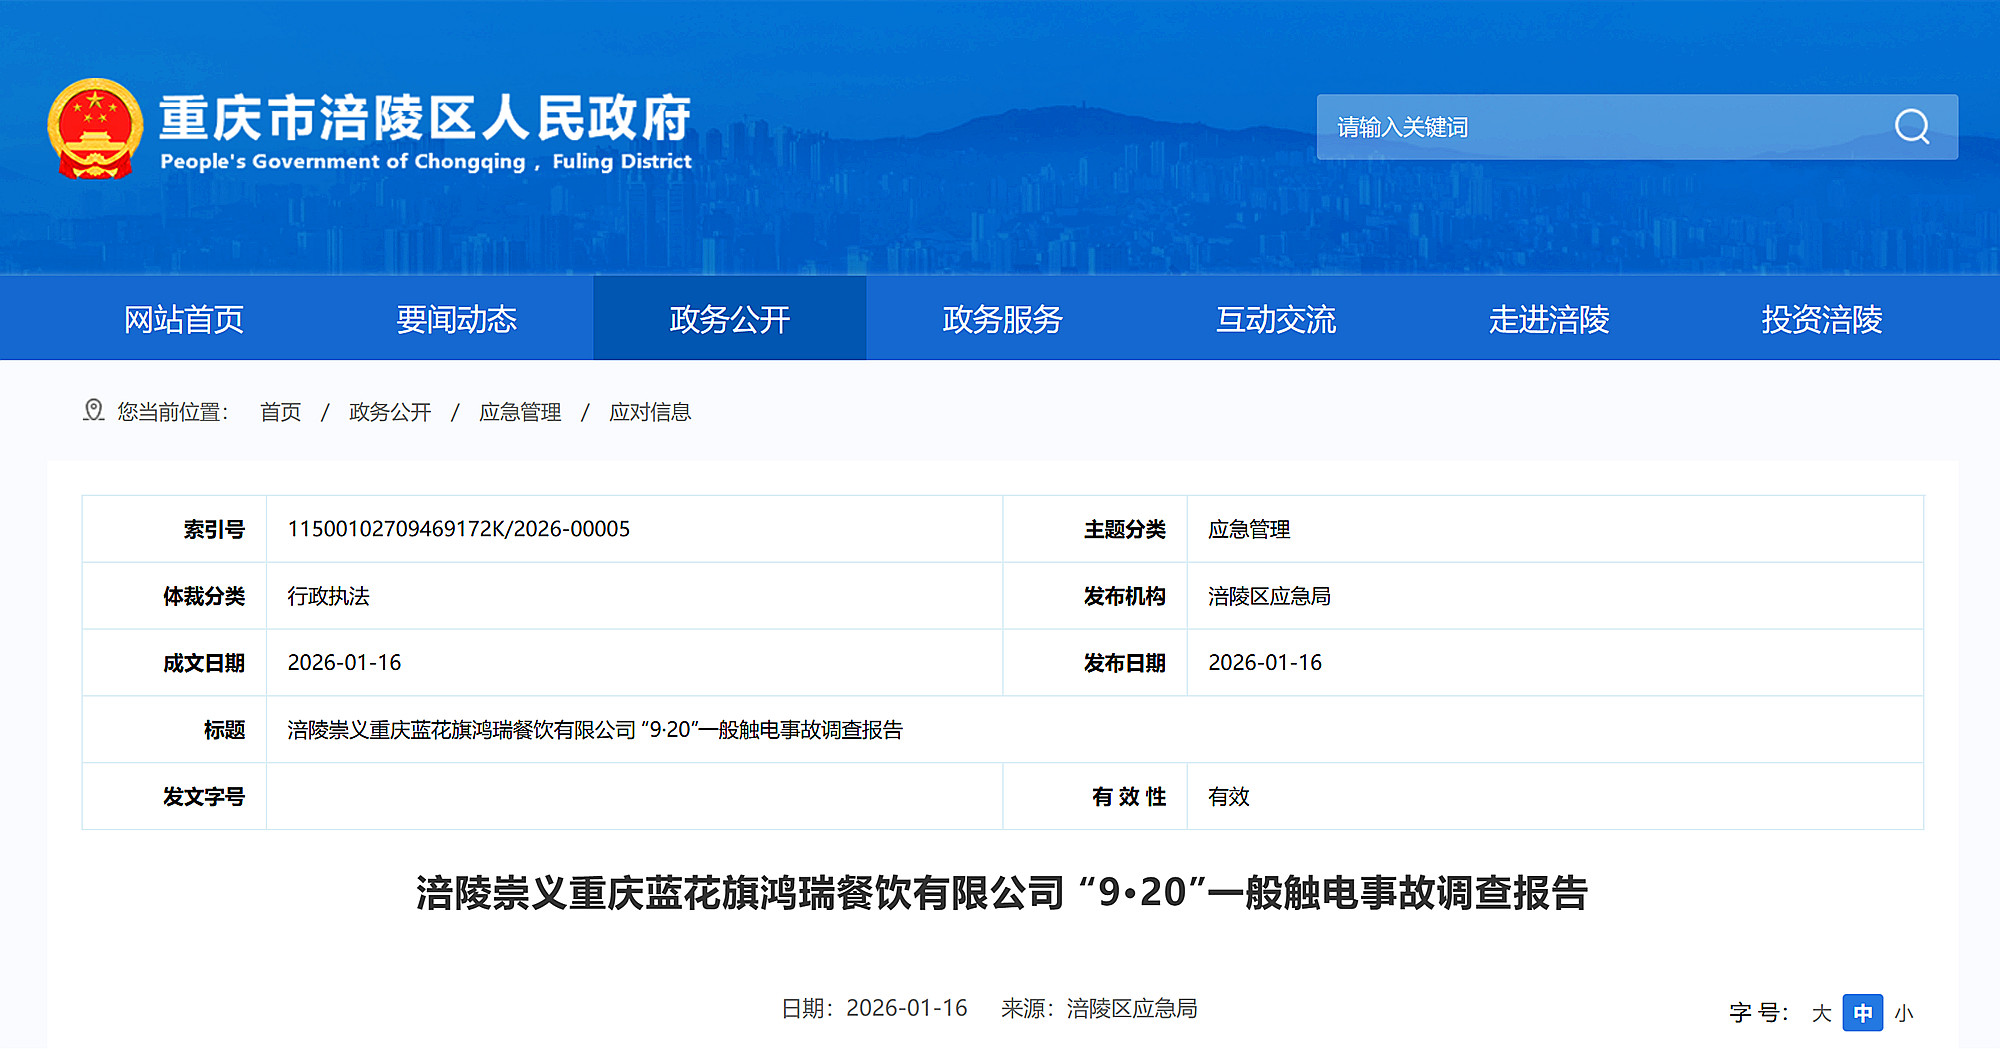Click the 有效性 label cell
Screen dimensions: 2000x1049
tap(1095, 797)
